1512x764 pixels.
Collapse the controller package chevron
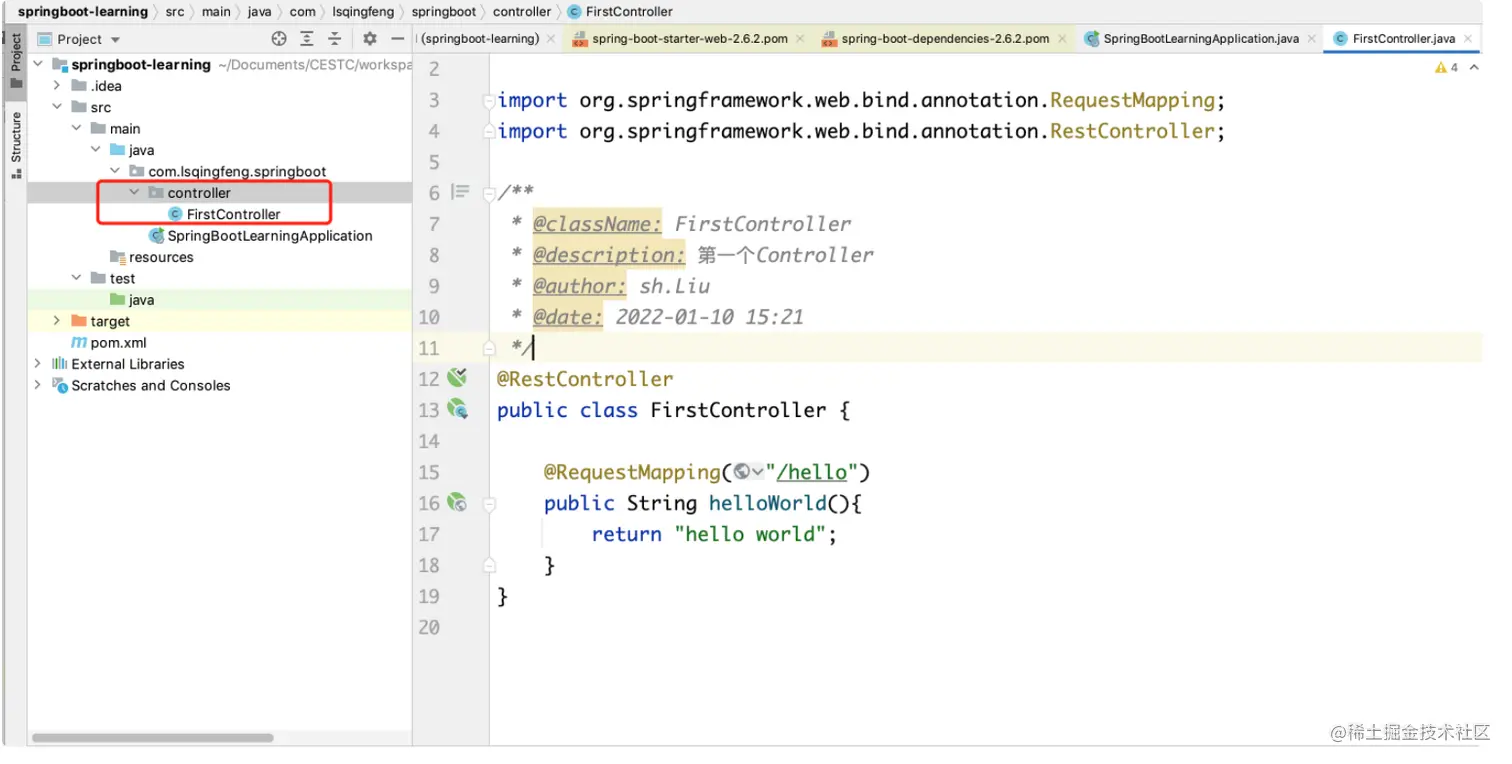click(134, 193)
